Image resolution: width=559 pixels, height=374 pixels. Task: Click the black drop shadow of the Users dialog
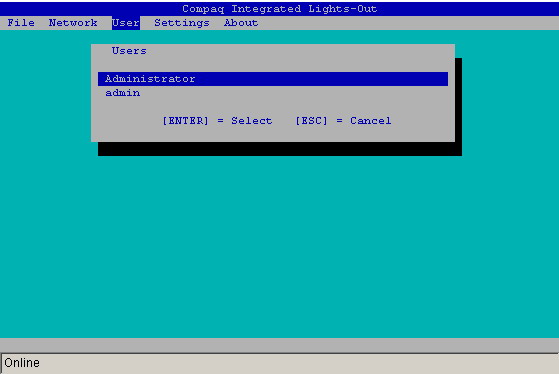tap(280, 149)
